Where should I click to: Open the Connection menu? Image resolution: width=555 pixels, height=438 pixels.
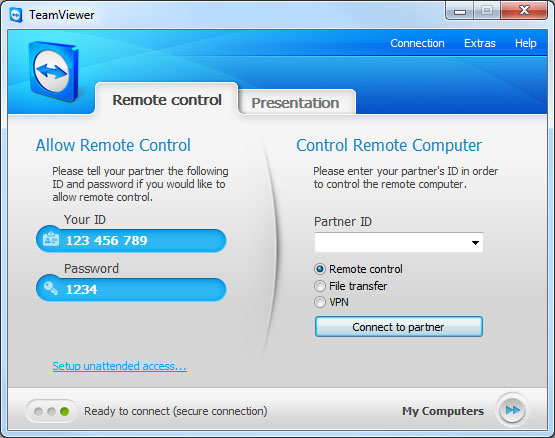417,43
